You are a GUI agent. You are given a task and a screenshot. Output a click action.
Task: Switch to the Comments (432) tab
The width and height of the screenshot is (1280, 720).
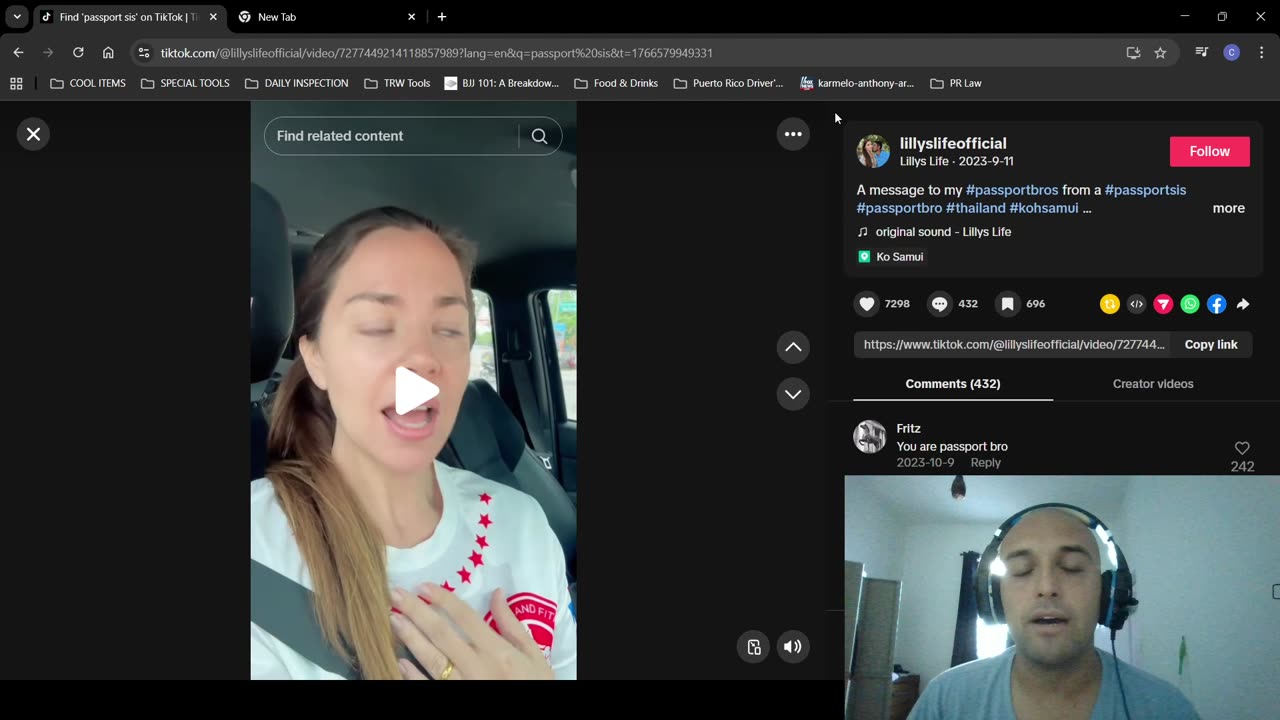pyautogui.click(x=953, y=384)
